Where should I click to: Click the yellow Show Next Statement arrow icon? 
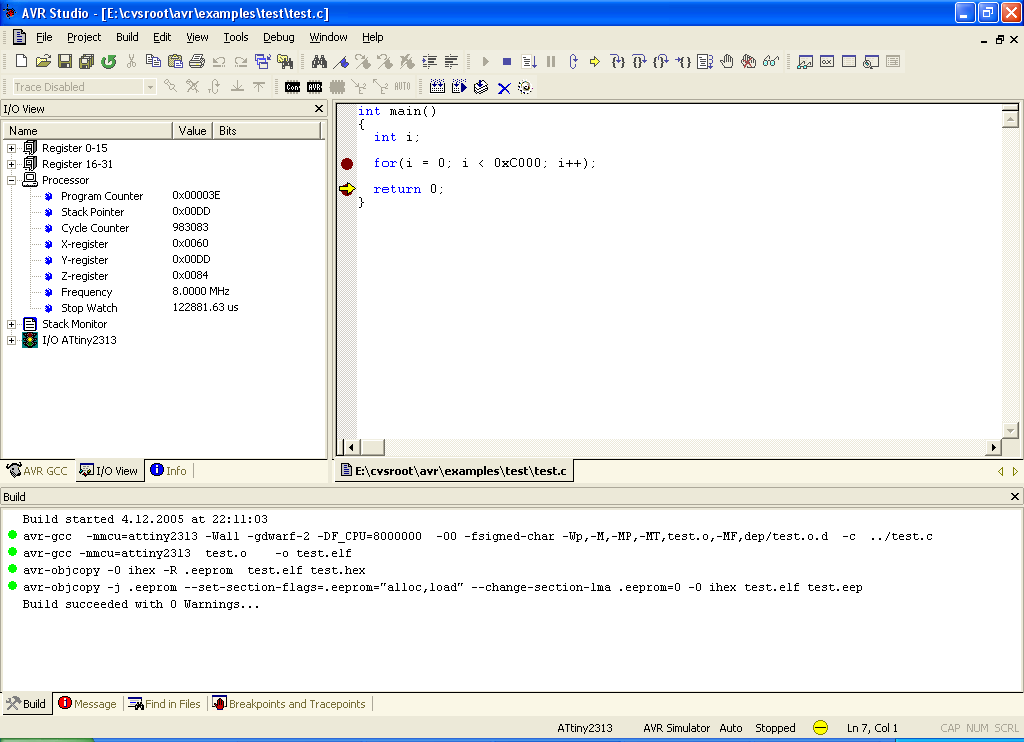595,62
